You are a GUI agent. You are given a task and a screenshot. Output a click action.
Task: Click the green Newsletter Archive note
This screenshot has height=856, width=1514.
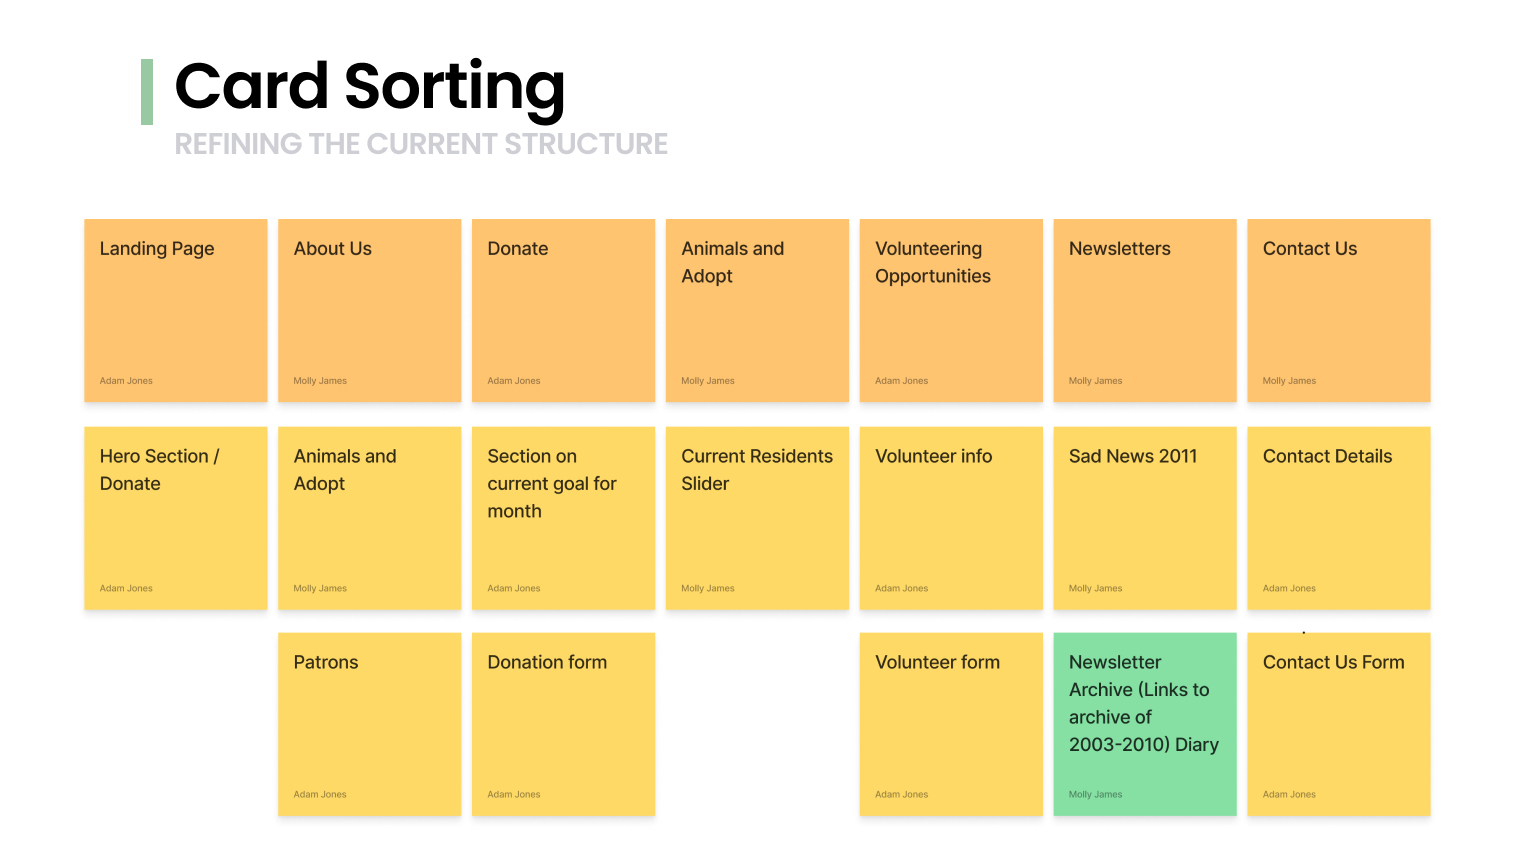point(1145,724)
